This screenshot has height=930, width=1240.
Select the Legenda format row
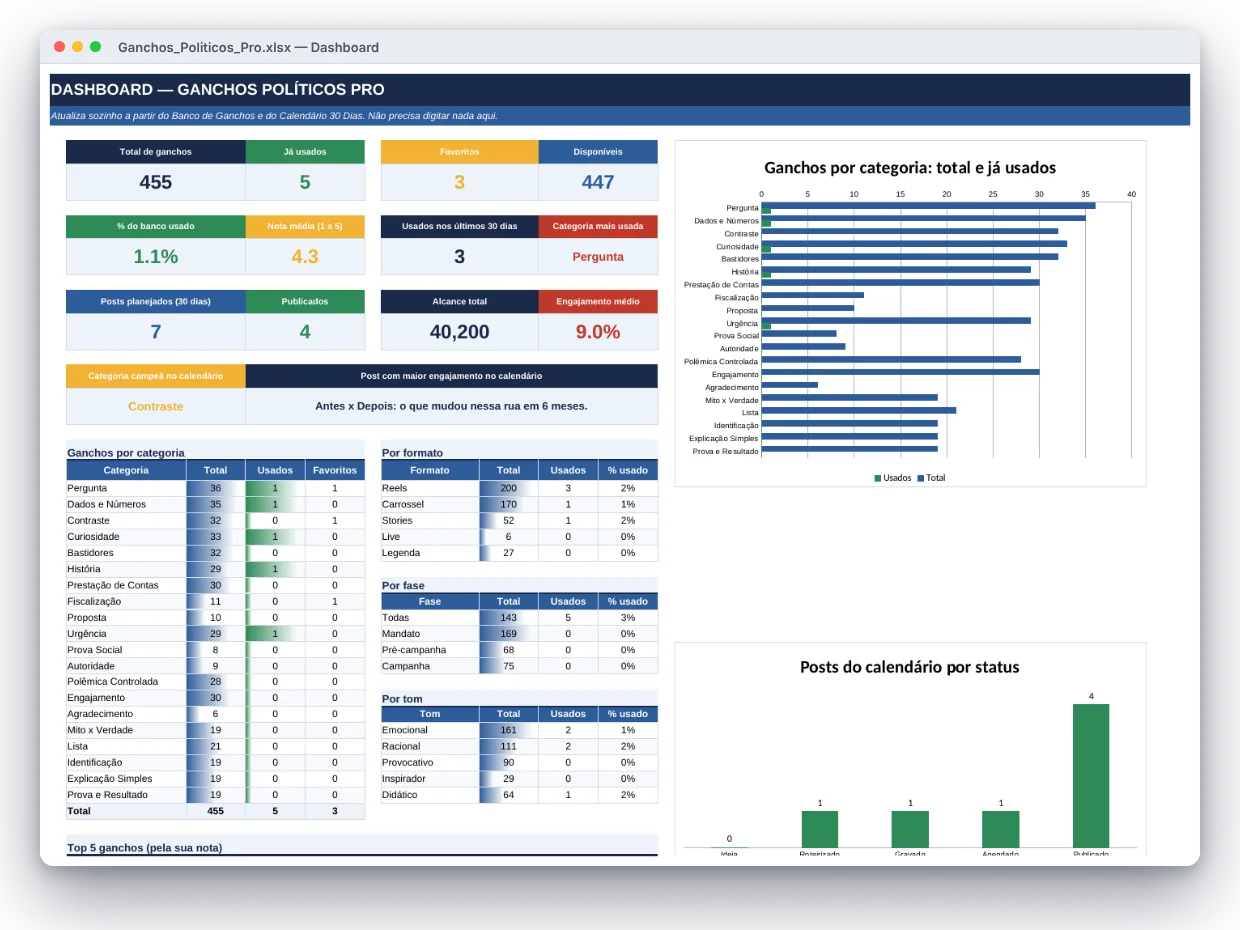(x=519, y=553)
